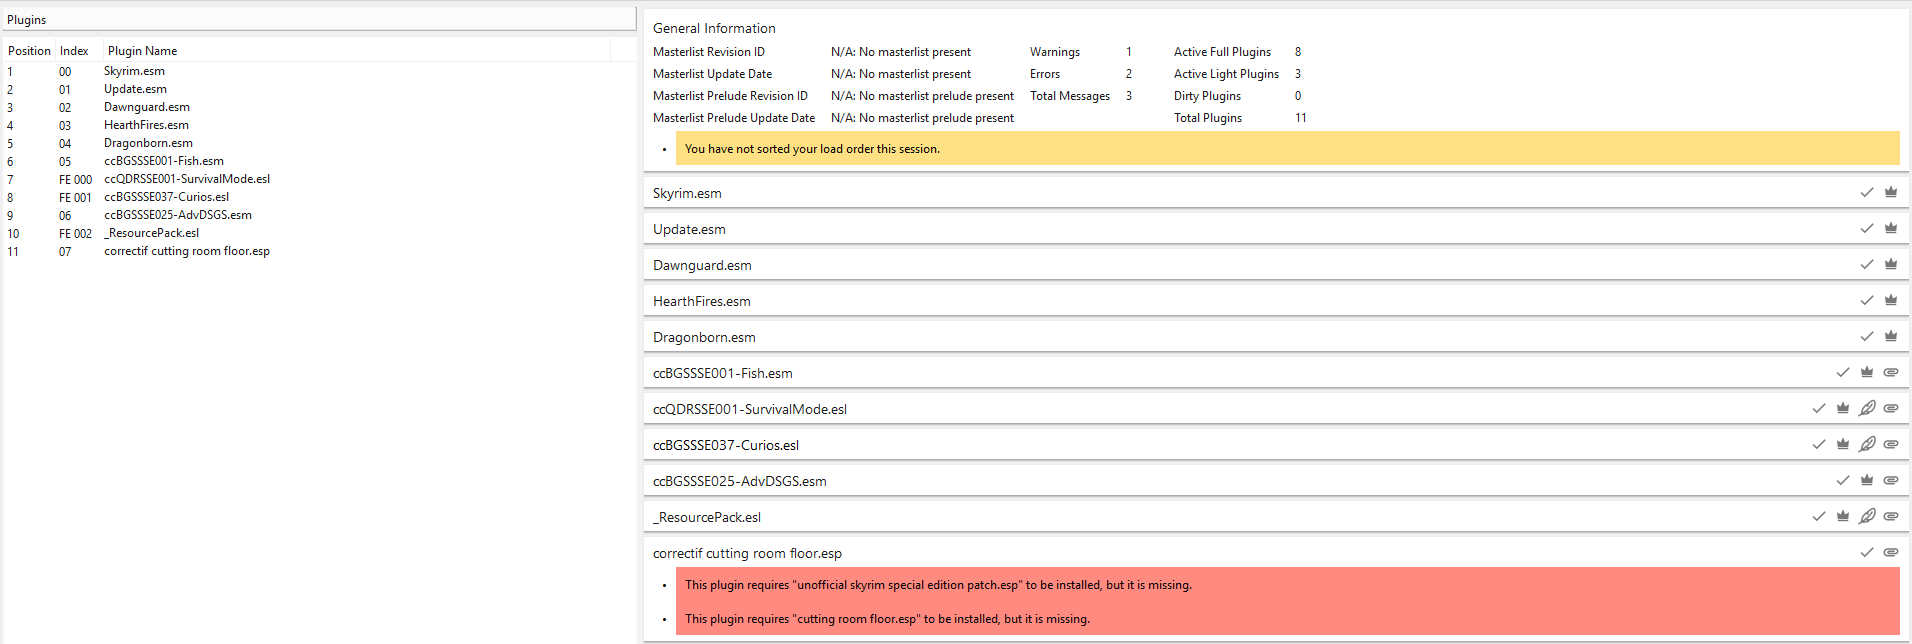Screen dimensions: 1912x644
Task: Click the master crown icon on Update.esm card
Action: point(1891,228)
